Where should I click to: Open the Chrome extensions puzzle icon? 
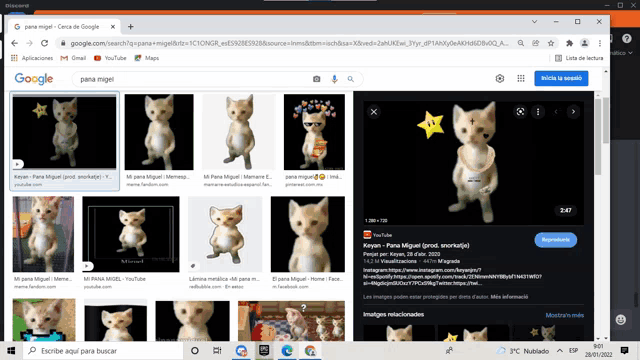click(x=569, y=43)
